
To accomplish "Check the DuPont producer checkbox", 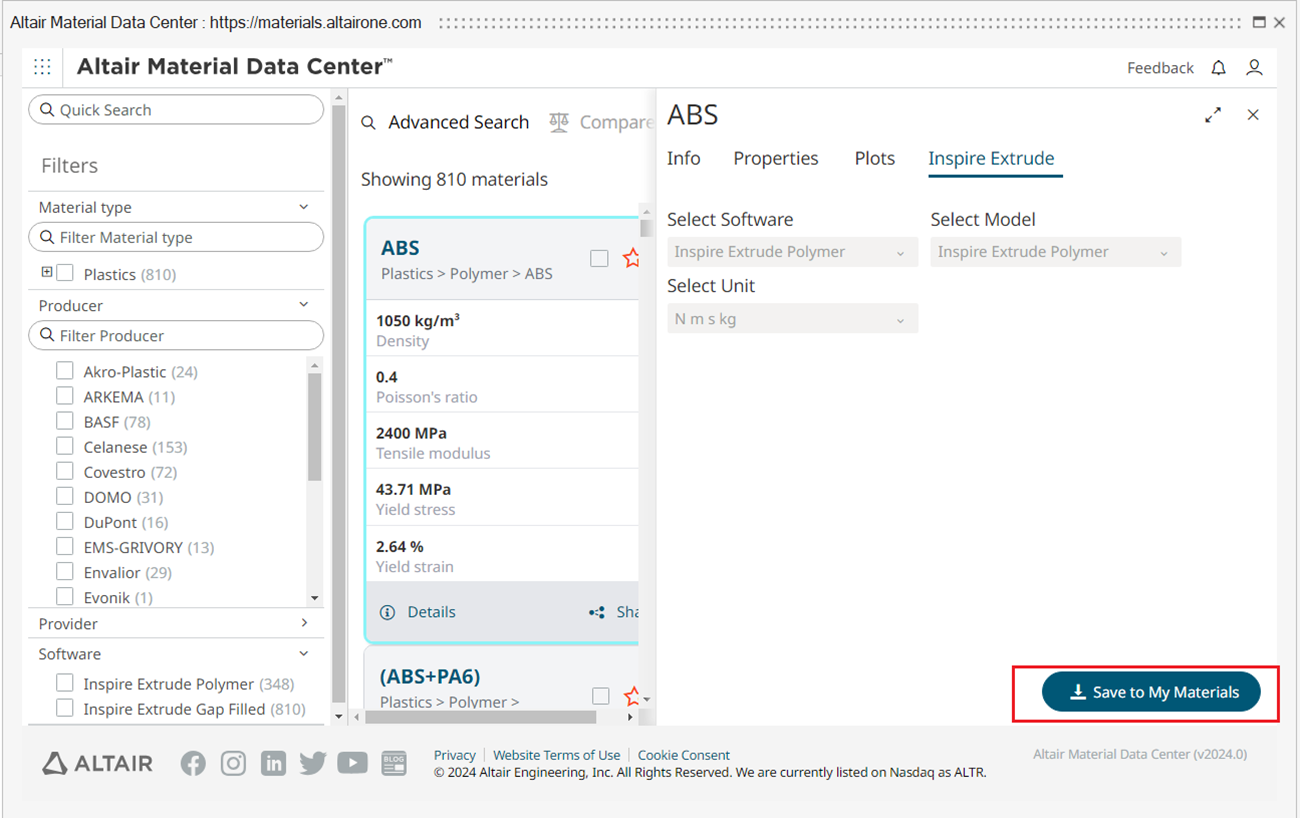I will pyautogui.click(x=65, y=521).
